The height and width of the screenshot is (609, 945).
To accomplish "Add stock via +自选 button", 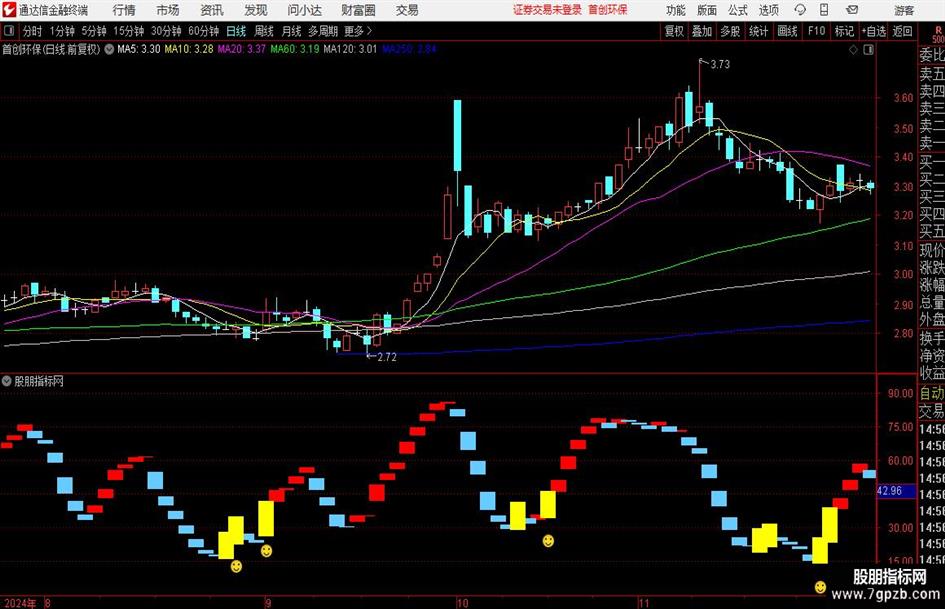I will pyautogui.click(x=874, y=31).
